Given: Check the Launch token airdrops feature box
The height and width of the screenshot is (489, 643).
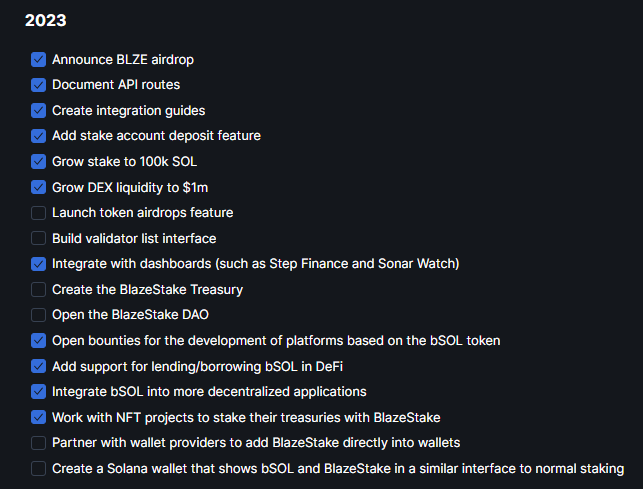Looking at the screenshot, I should [x=38, y=213].
